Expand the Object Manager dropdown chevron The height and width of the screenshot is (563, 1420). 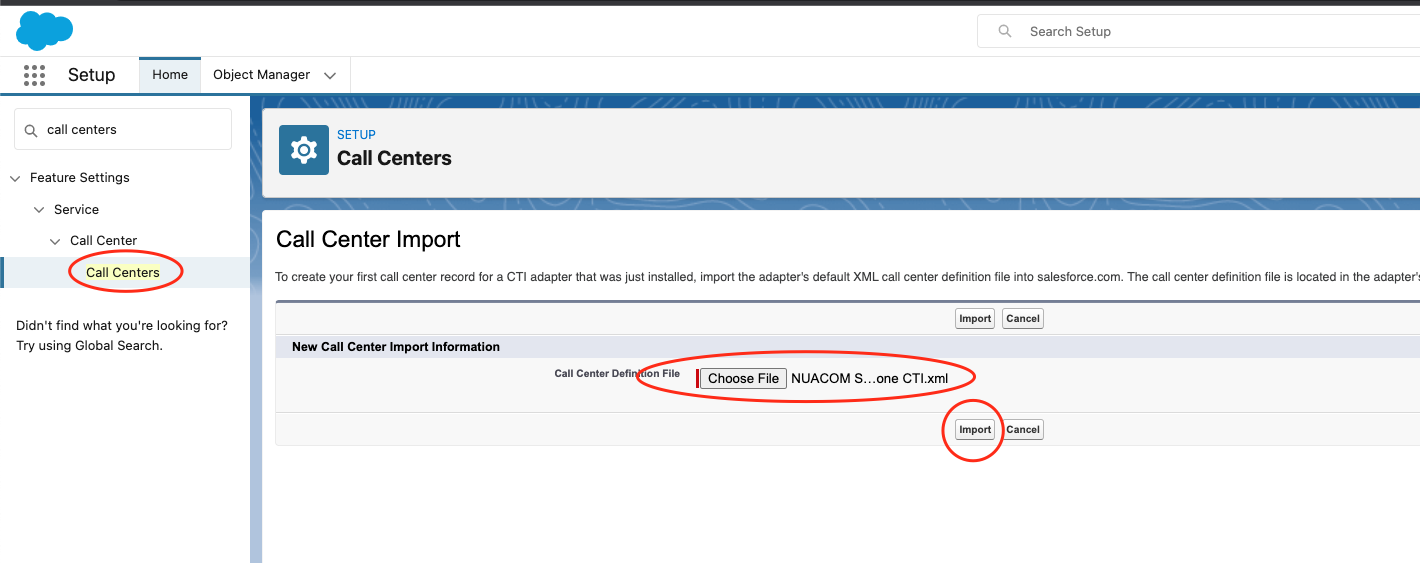coord(330,76)
